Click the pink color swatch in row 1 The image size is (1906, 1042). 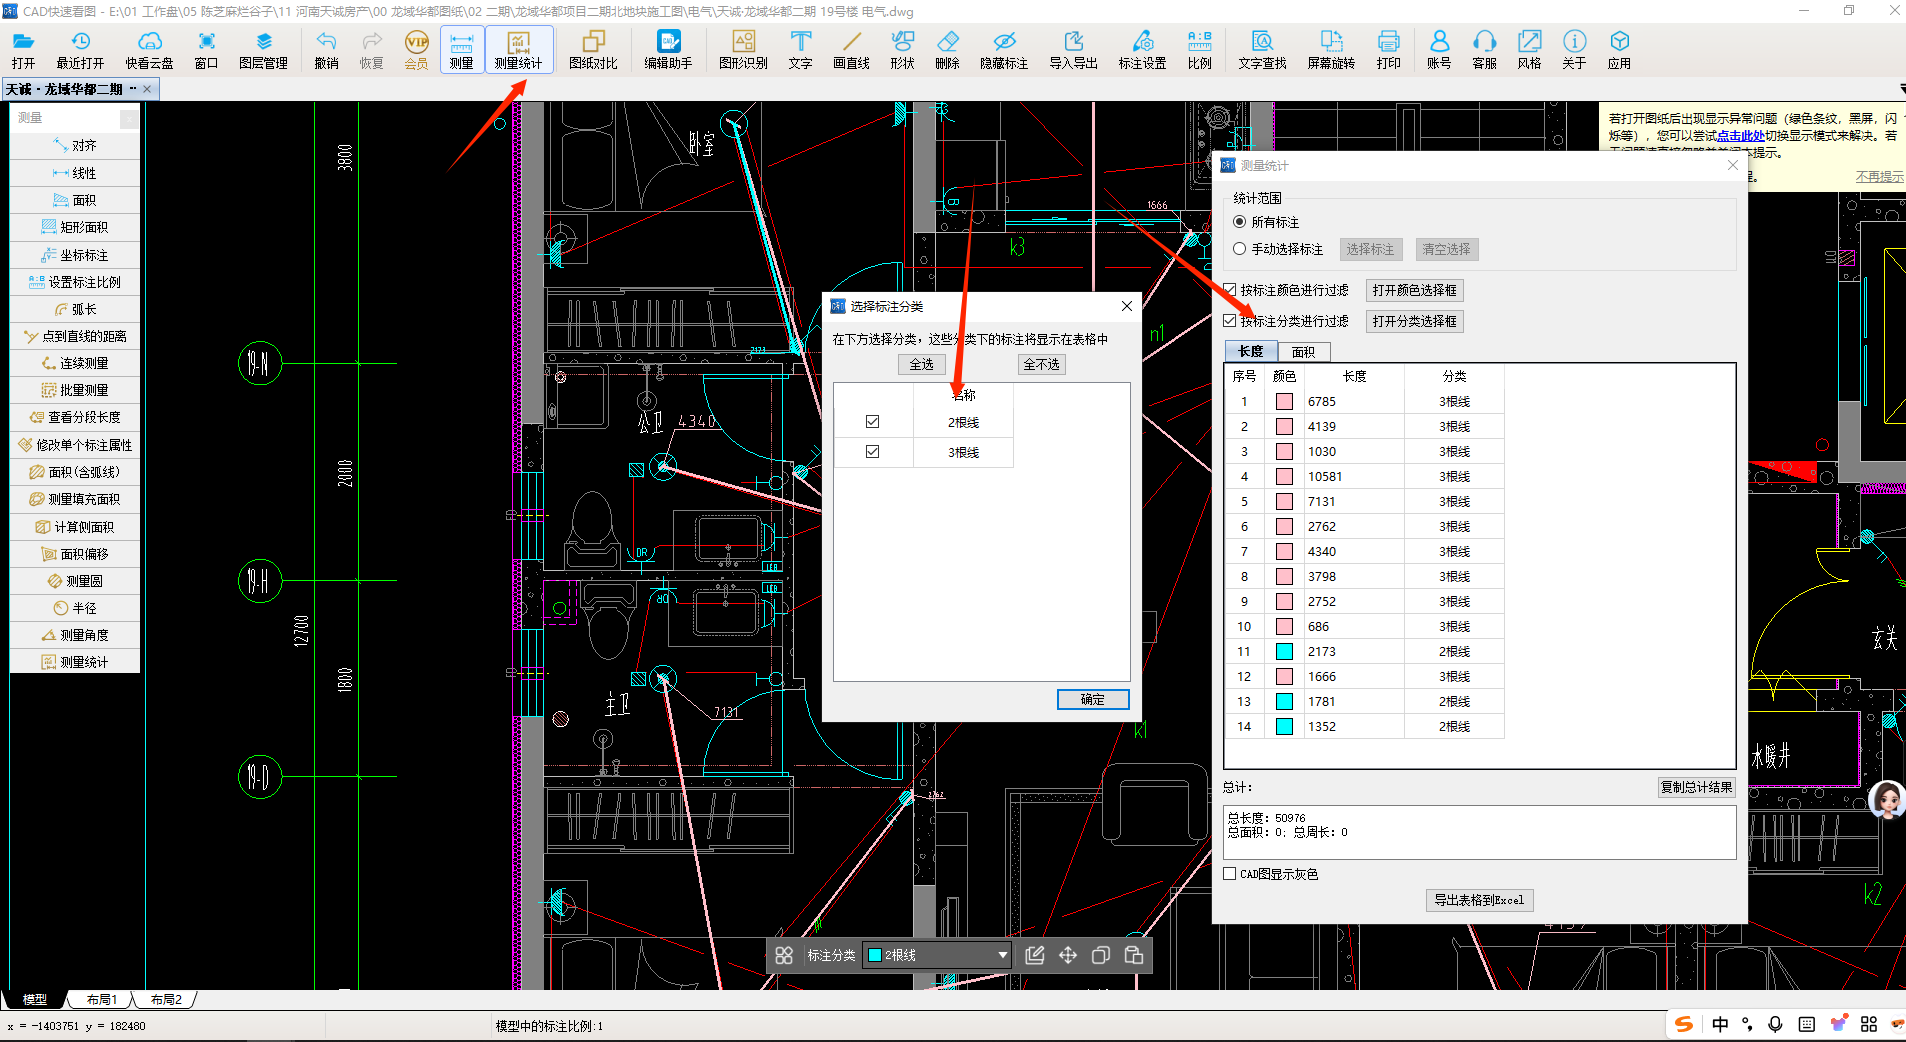click(x=1284, y=402)
